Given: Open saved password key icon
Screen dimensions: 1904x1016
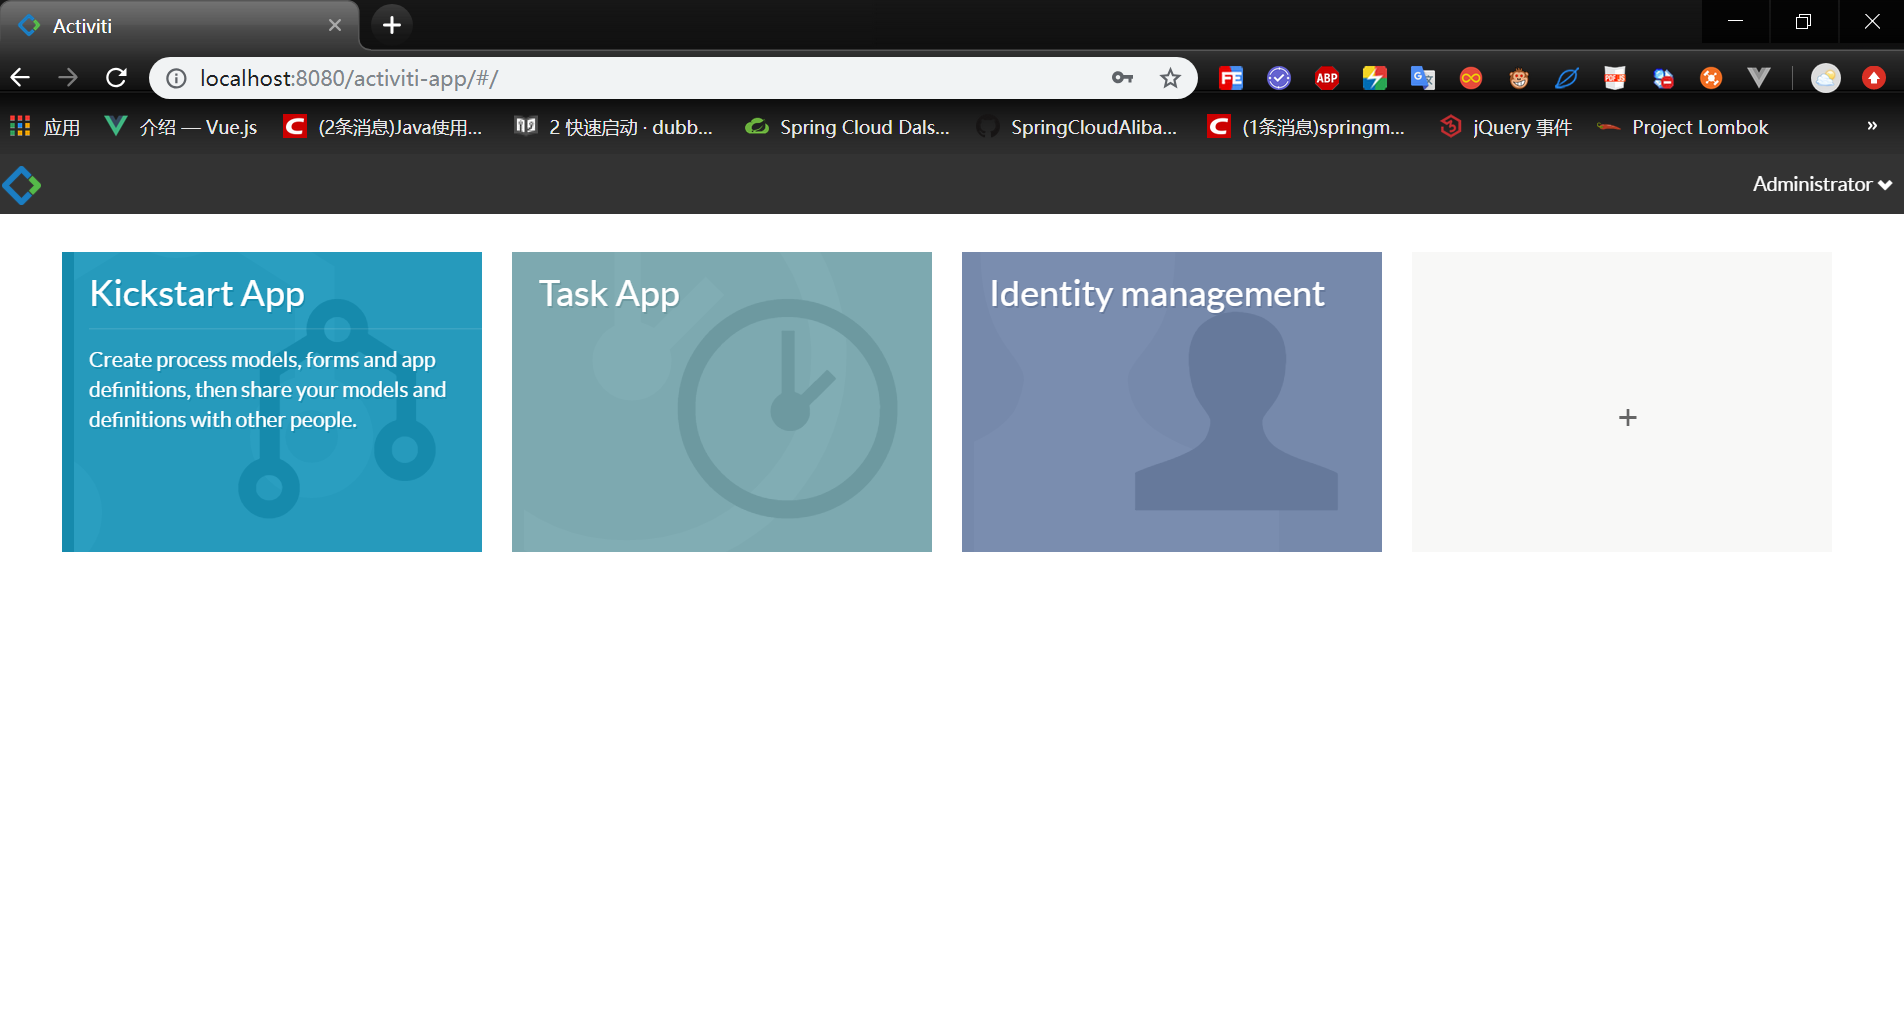Looking at the screenshot, I should tap(1122, 78).
